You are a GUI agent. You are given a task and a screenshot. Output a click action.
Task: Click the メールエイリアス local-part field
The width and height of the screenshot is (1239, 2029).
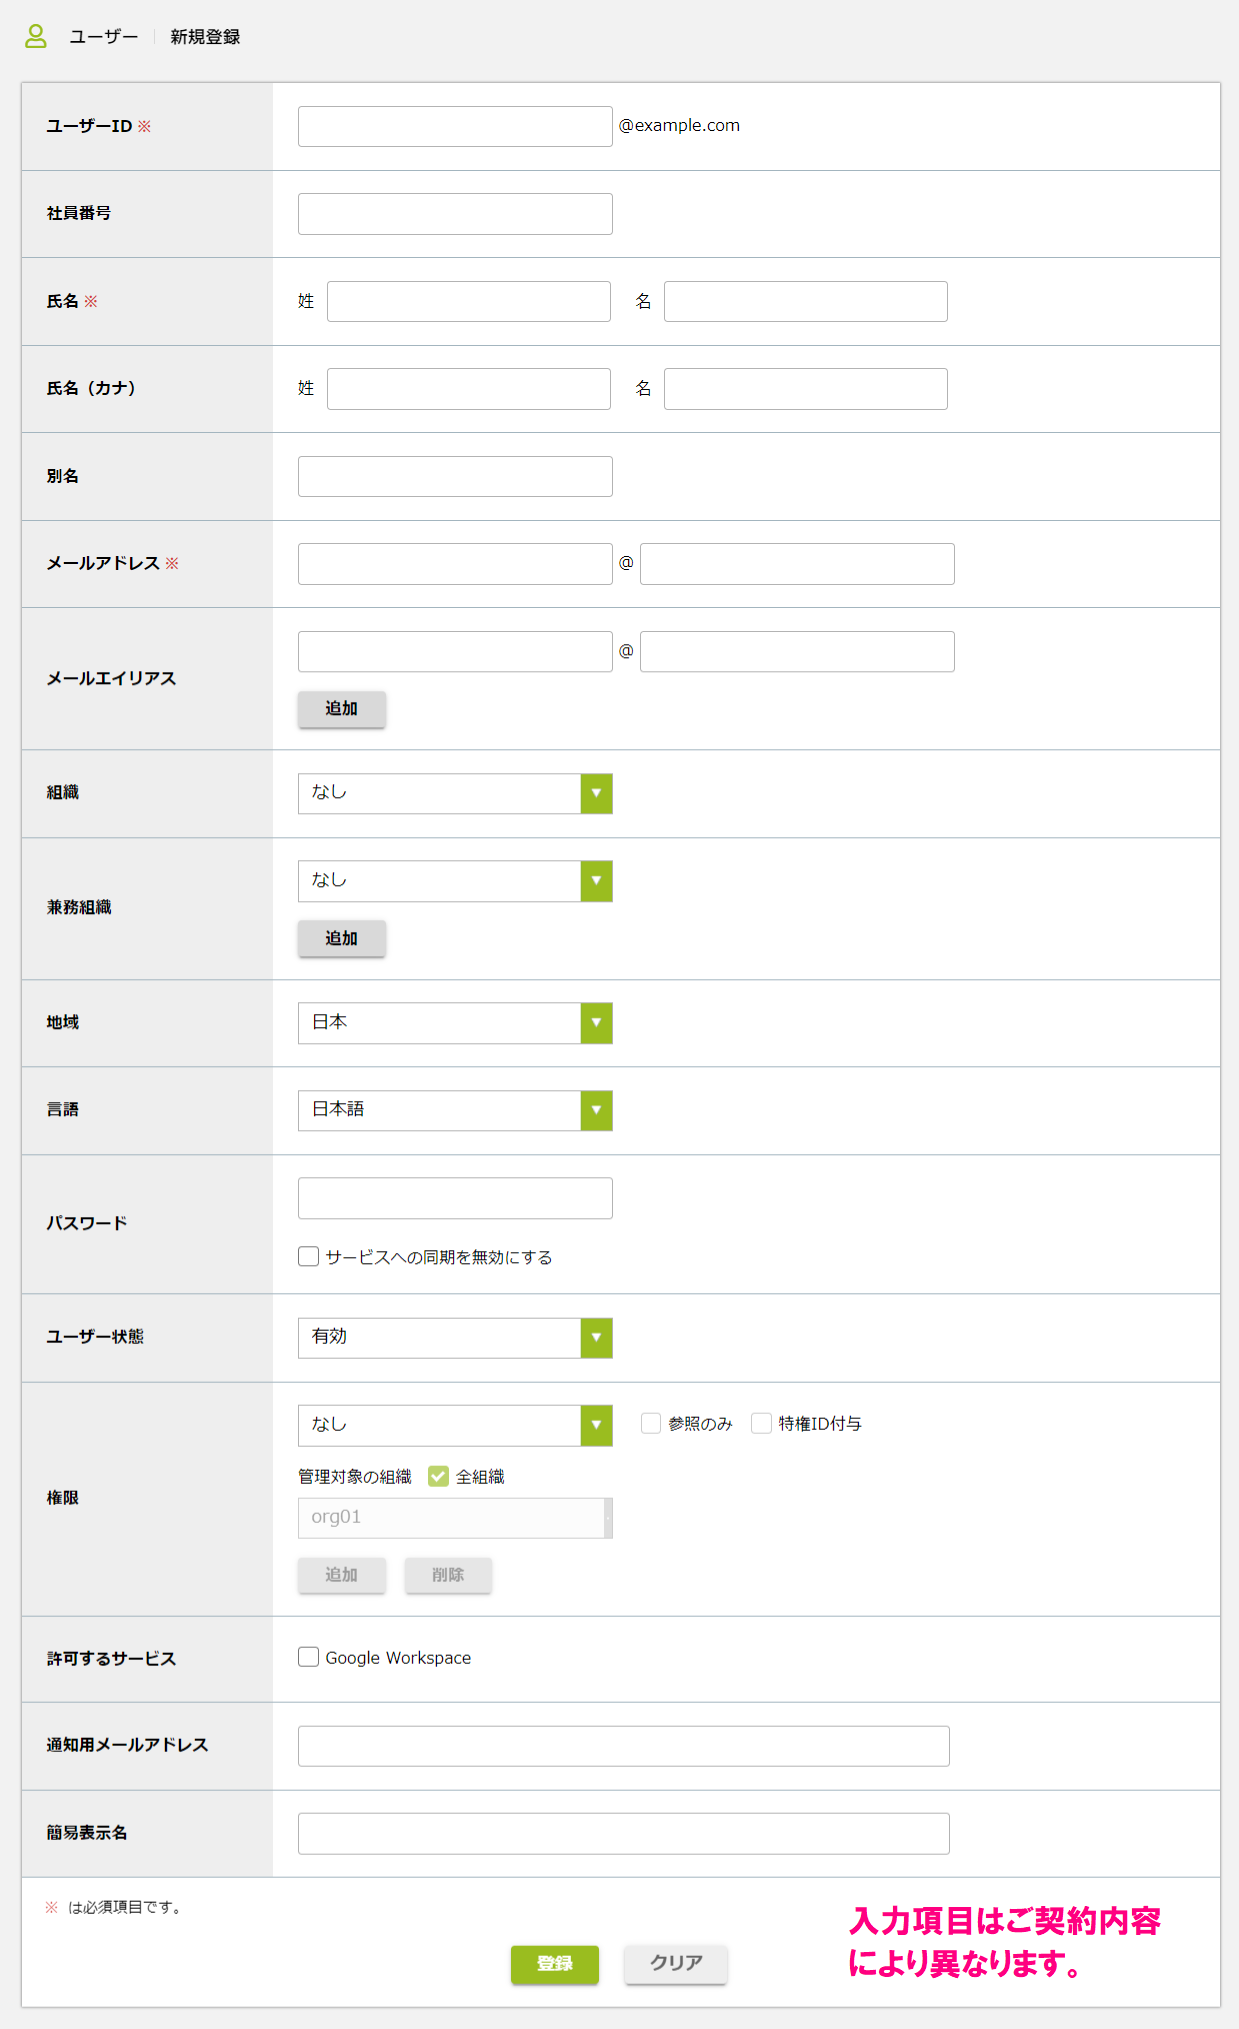(455, 651)
